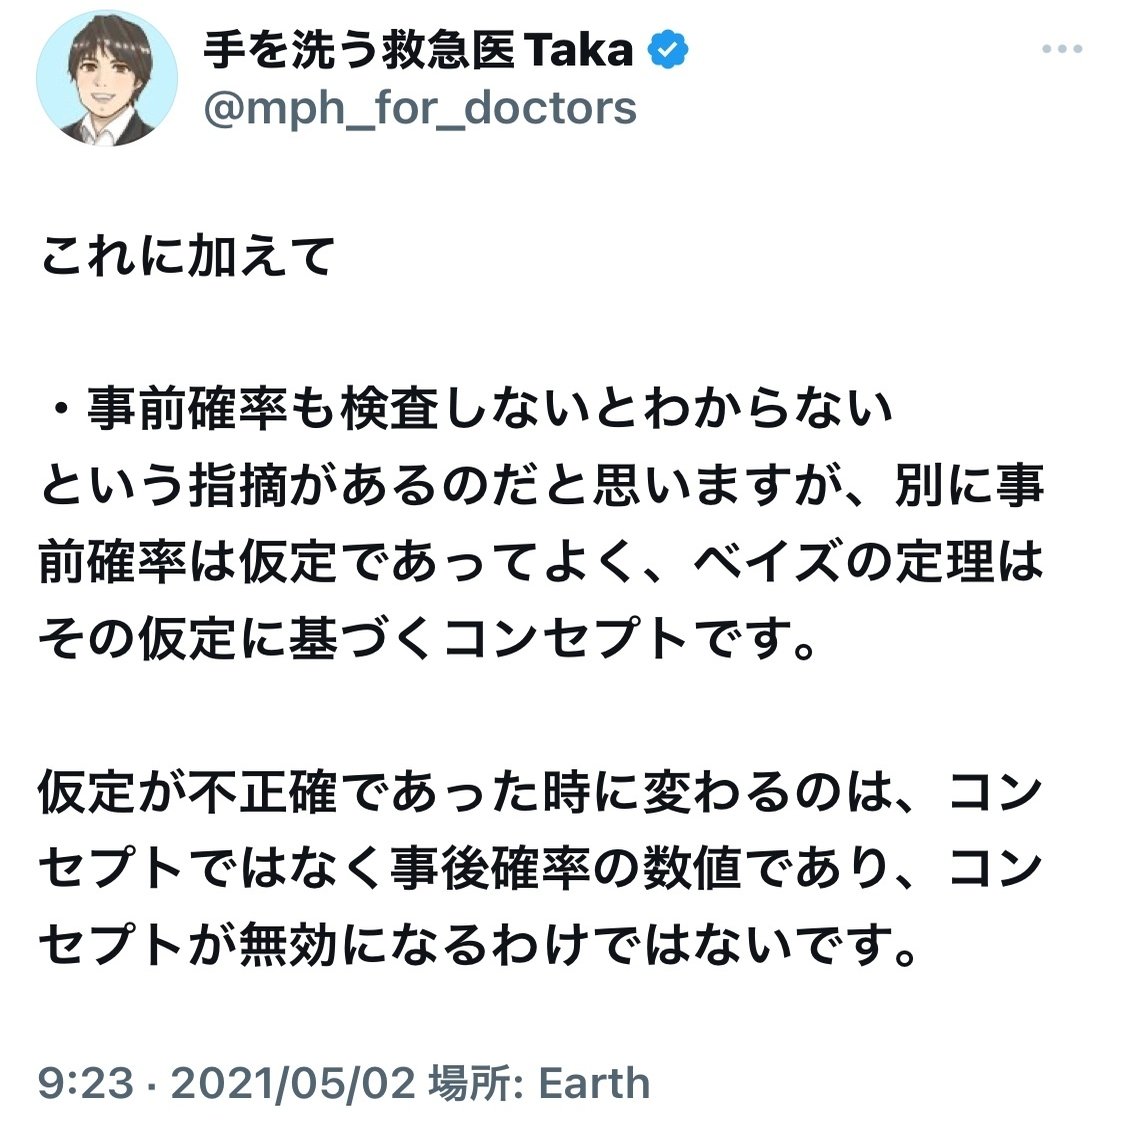Viewport: 1125px width, 1125px height.
Task: Click the line starting 仮定が不正確であった時に
Action: pos(541,792)
